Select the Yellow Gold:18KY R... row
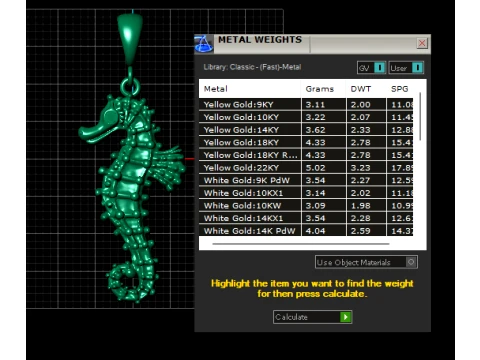The height and width of the screenshot is (360, 480). 306,155
